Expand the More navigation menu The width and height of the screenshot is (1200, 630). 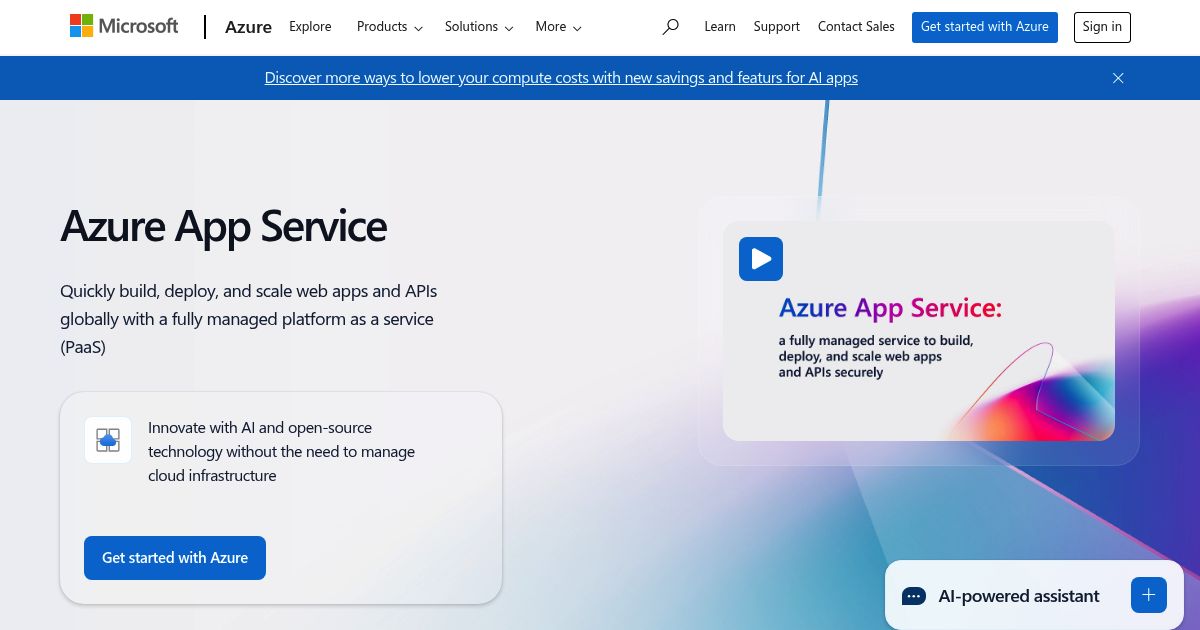tap(558, 27)
